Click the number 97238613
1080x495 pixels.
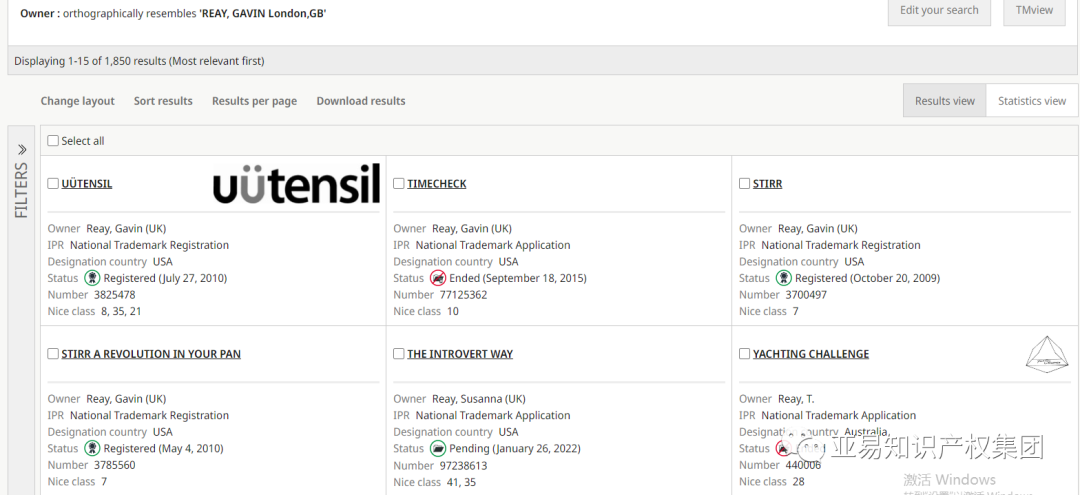click(x=464, y=465)
